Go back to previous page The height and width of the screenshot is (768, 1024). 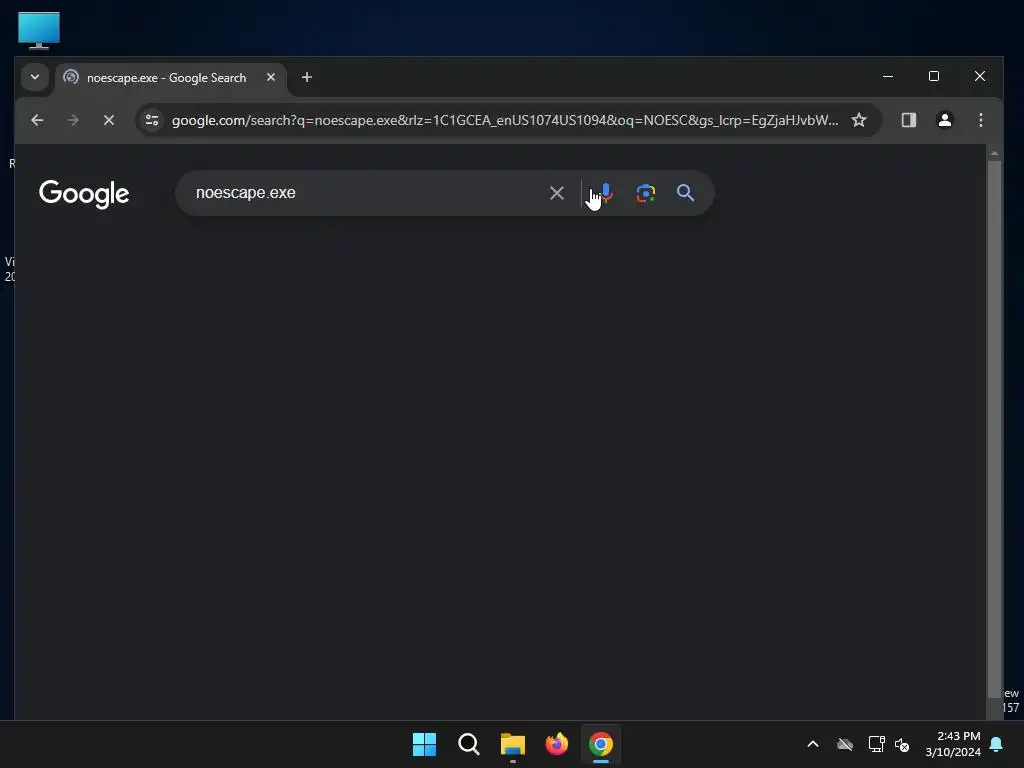[37, 120]
